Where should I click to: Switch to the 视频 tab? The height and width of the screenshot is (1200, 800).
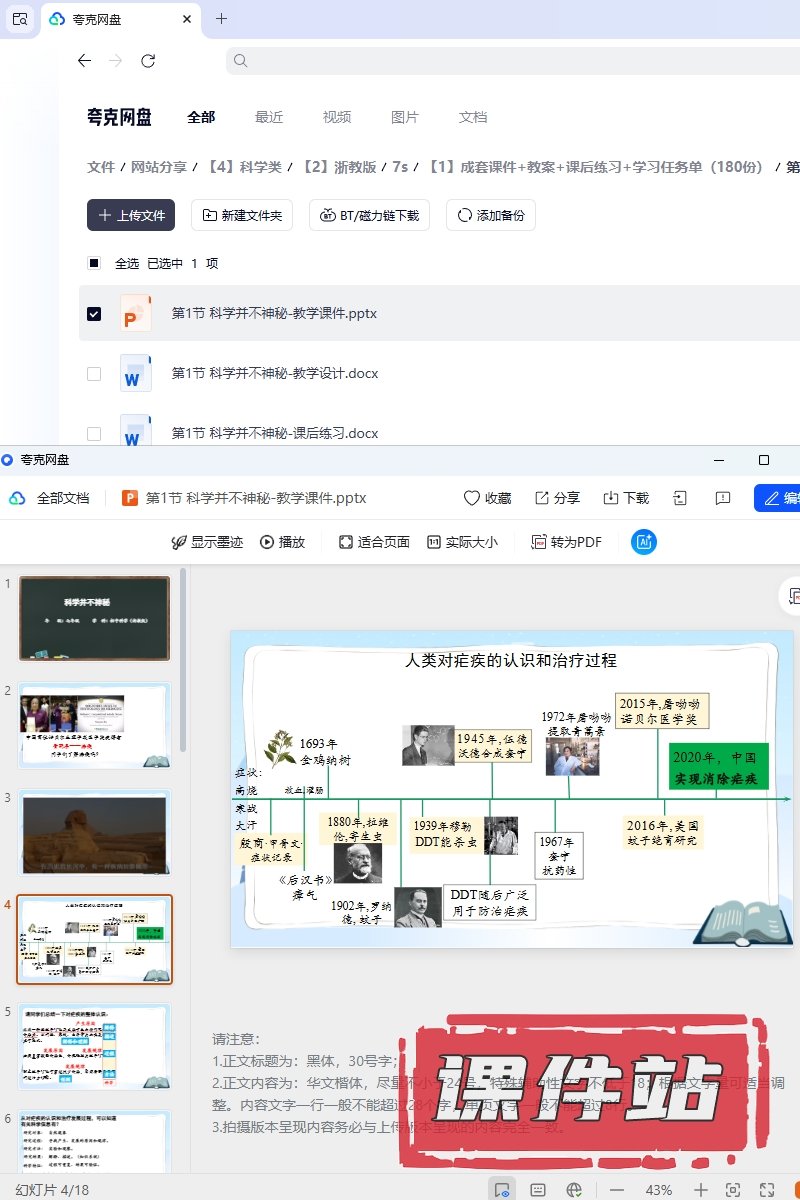pos(337,117)
